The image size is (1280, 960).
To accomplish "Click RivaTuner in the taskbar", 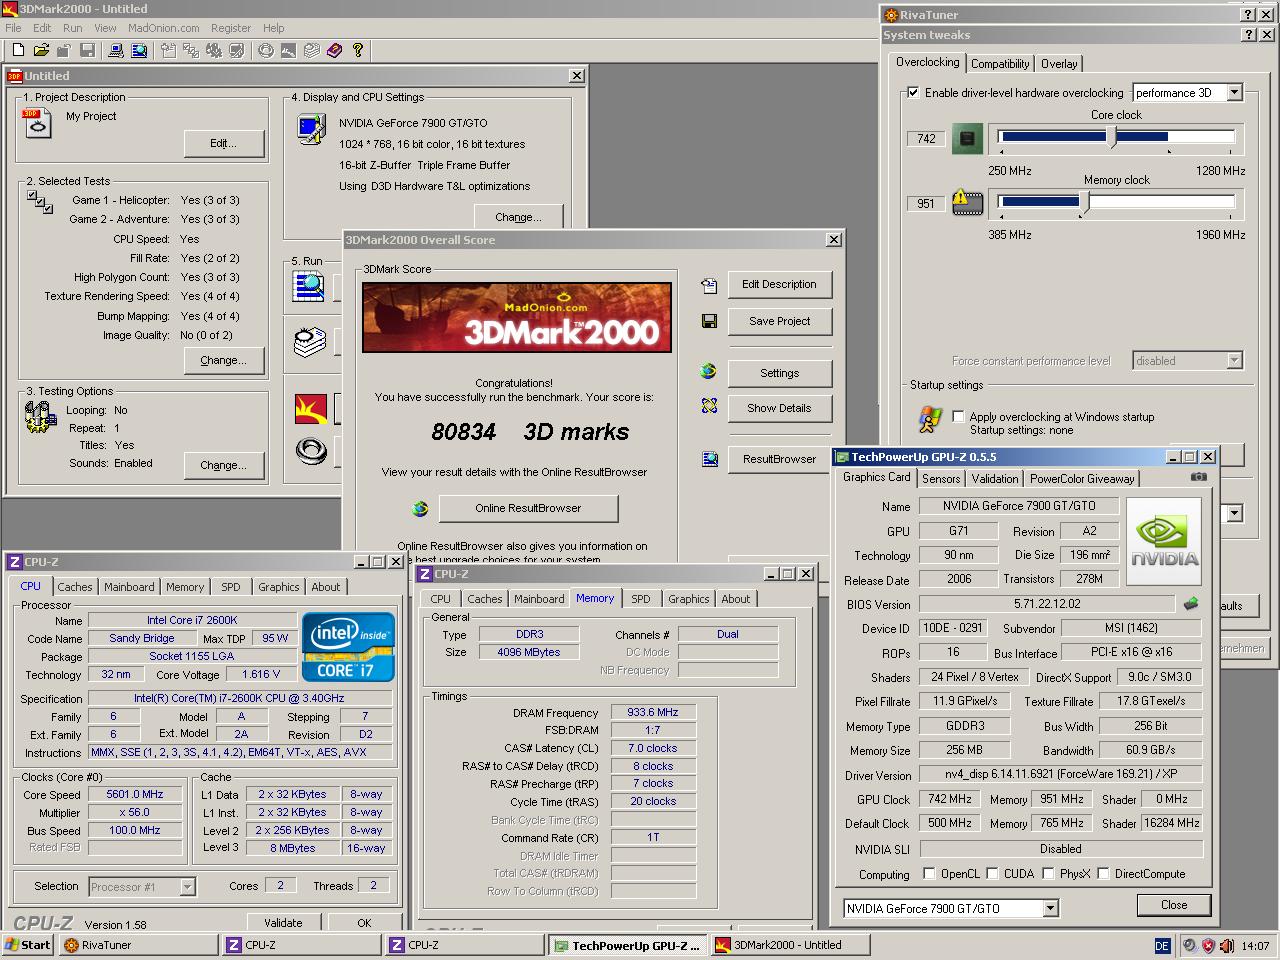I will [x=138, y=945].
